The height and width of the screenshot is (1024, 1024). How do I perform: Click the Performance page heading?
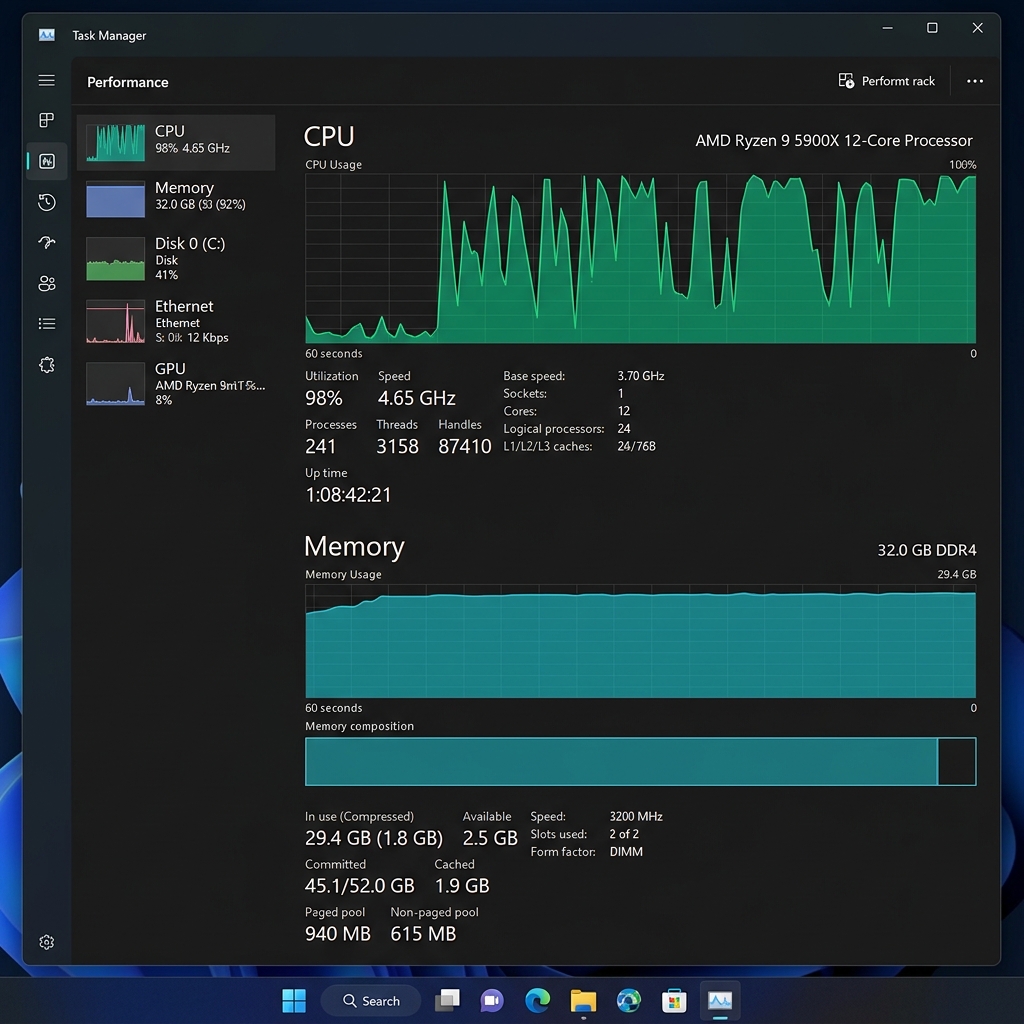[x=127, y=82]
